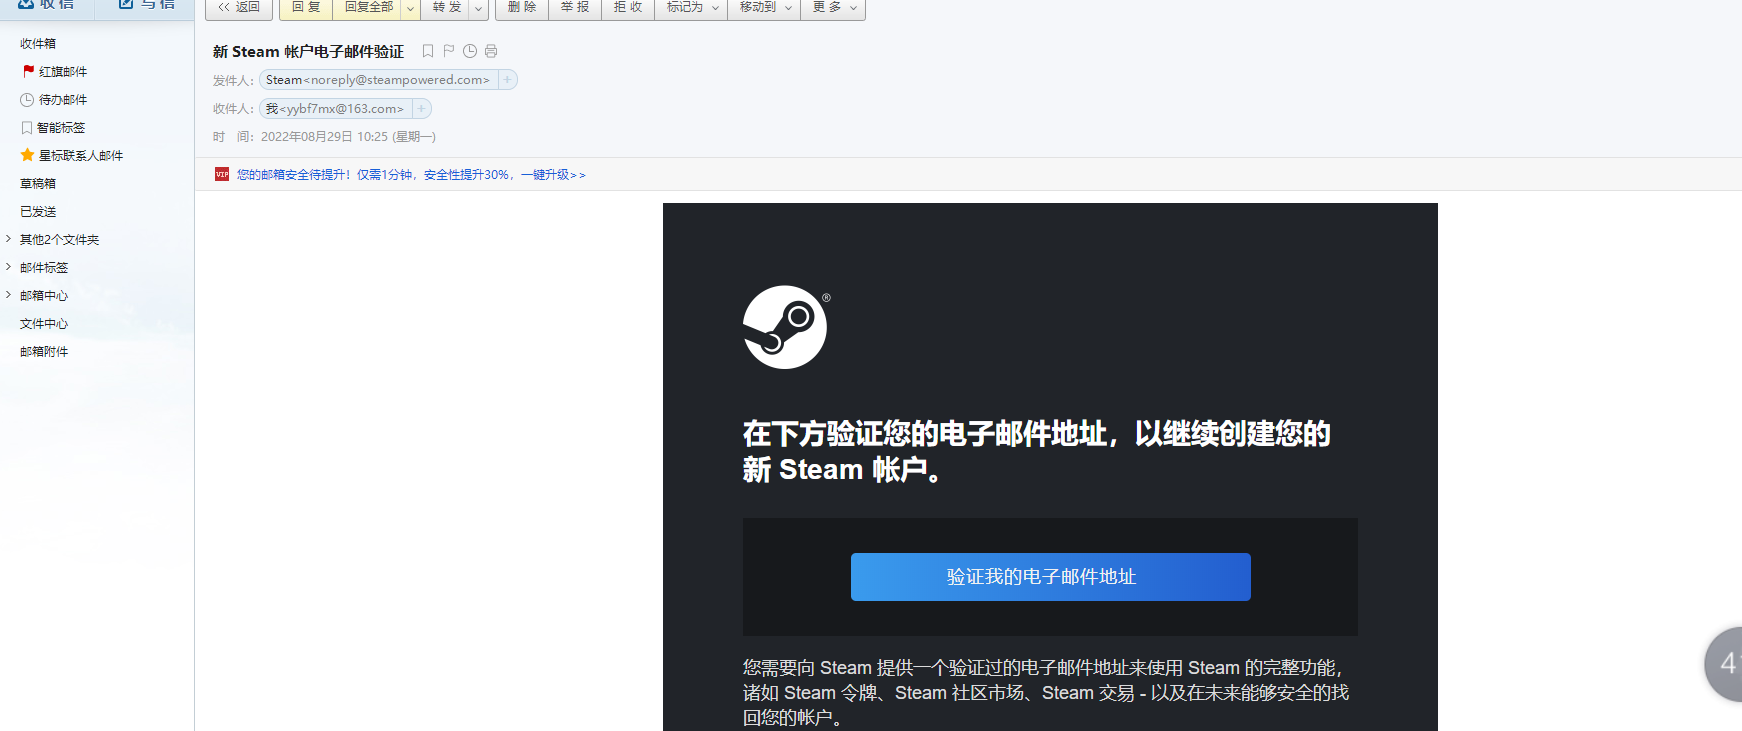Viewport: 1742px width, 731px height.
Task: Click the bookmark tag icon beside email subject
Action: coord(428,51)
